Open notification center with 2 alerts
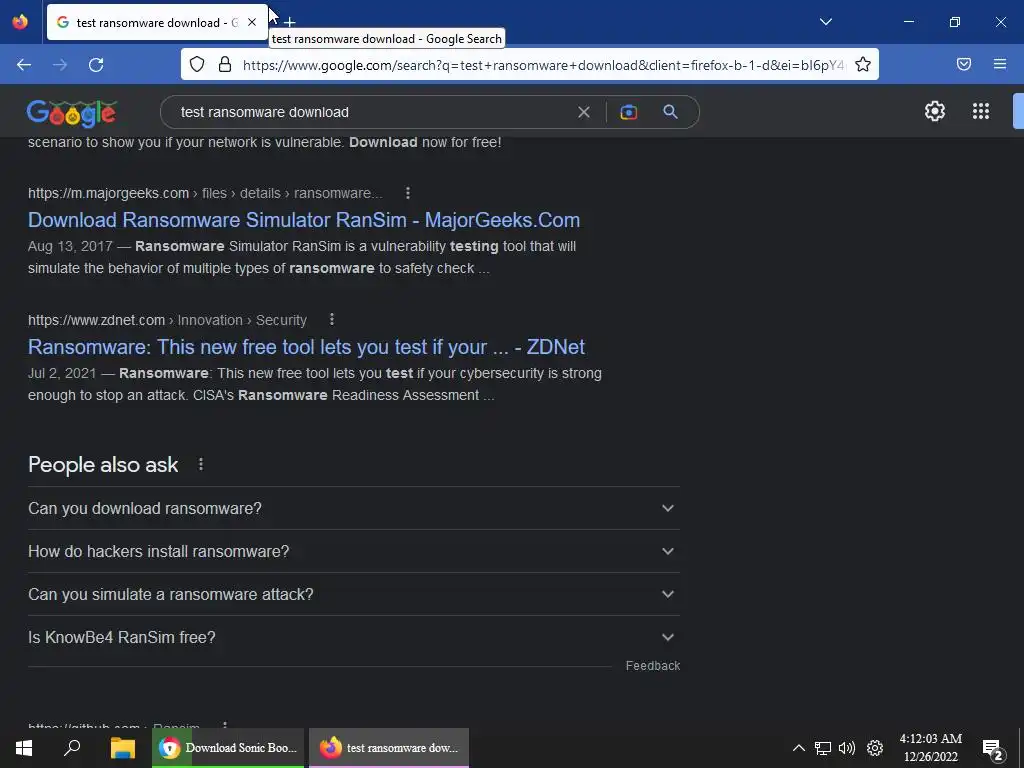Viewport: 1024px width, 768px height. pos(993,748)
